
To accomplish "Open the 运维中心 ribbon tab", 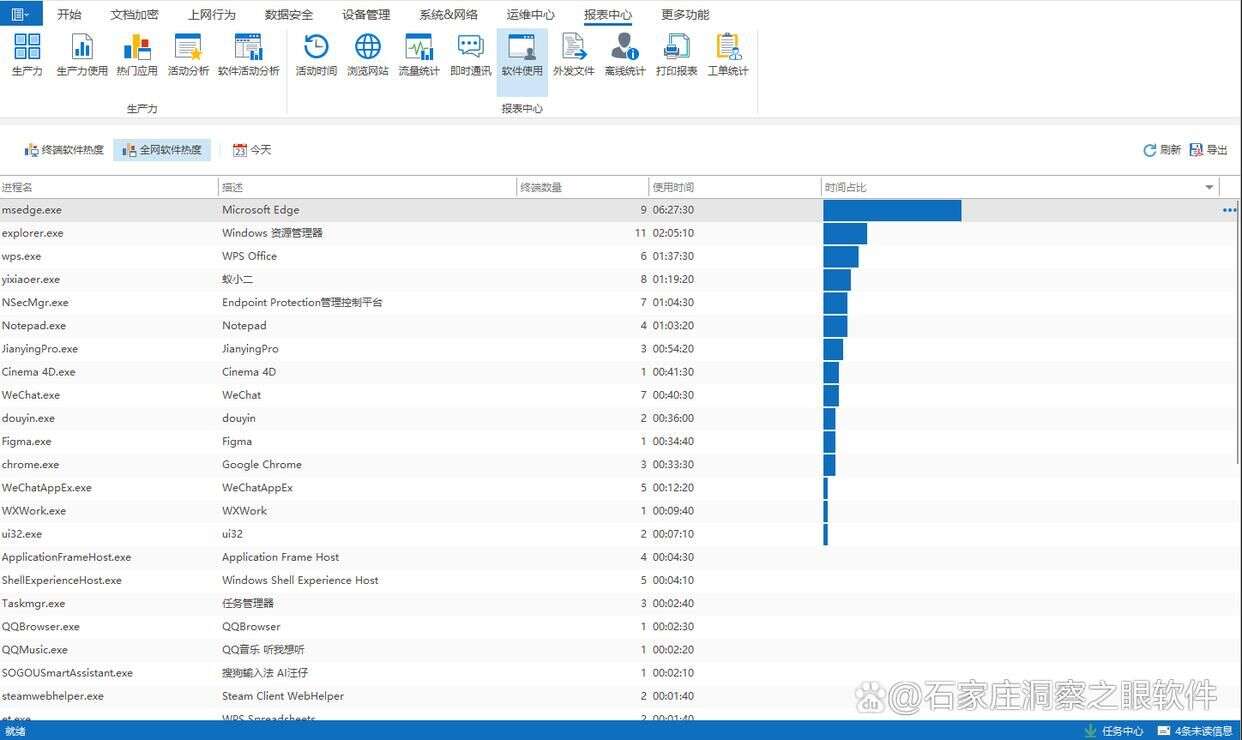I will point(530,15).
